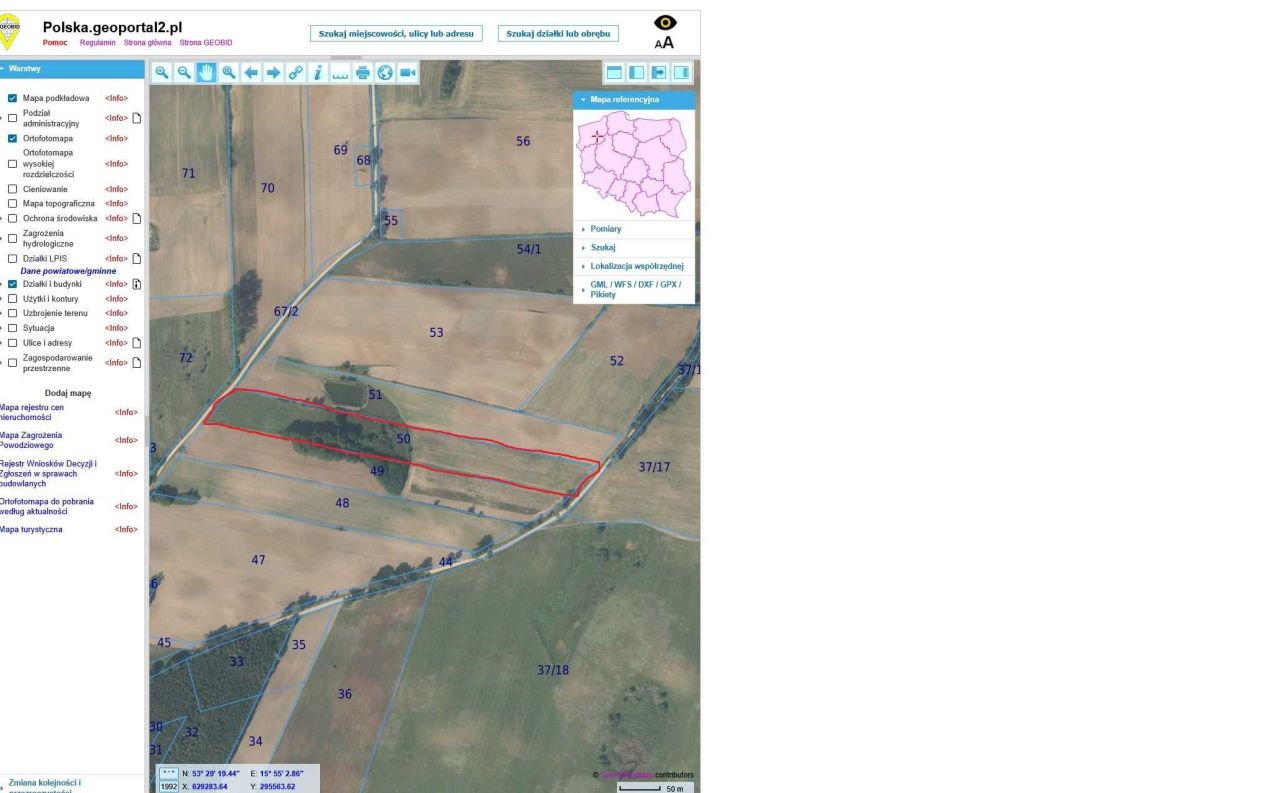1280x793 pixels.
Task: Enable Użytki i kontury layer
Action: click(x=13, y=299)
